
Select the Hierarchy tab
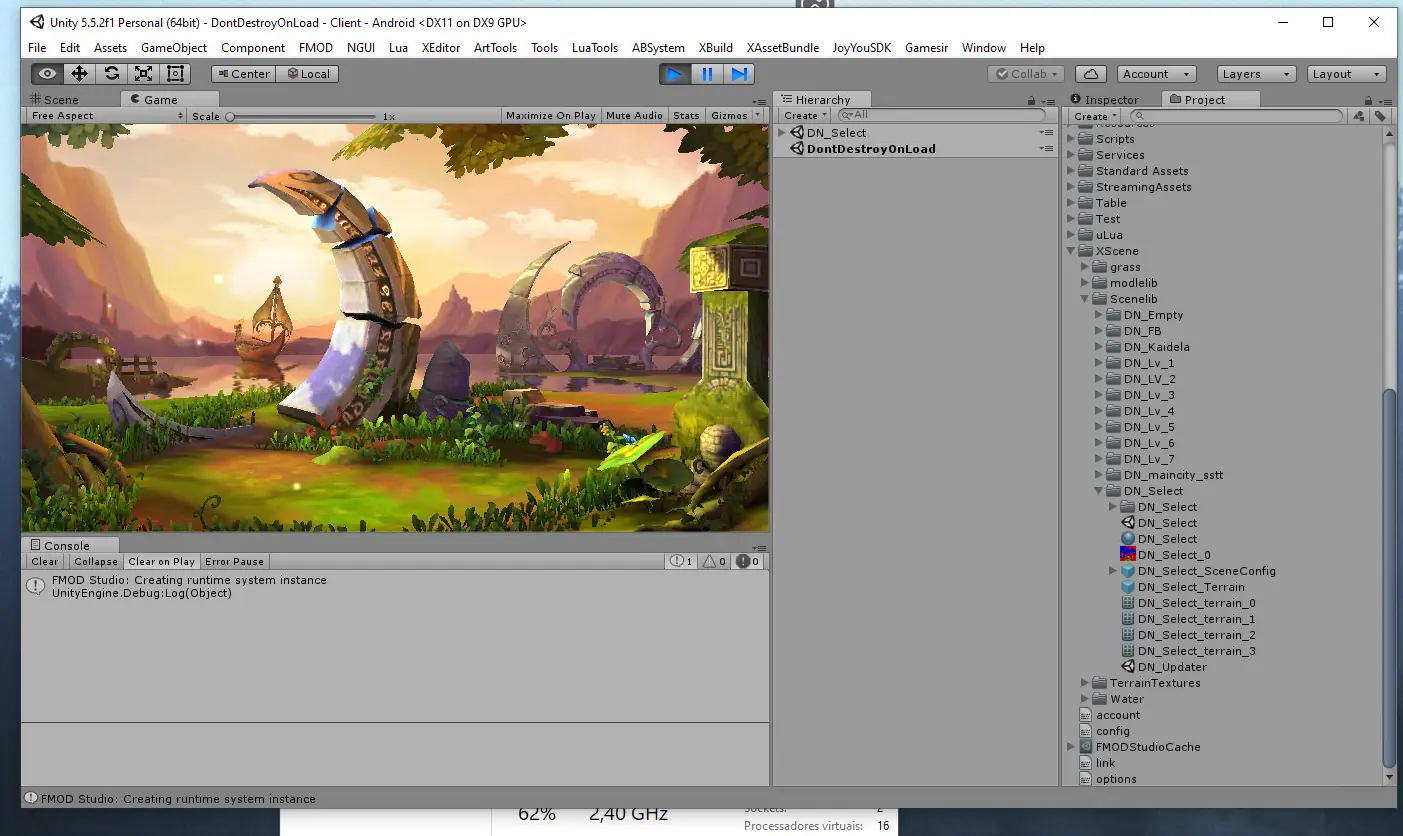pos(822,99)
